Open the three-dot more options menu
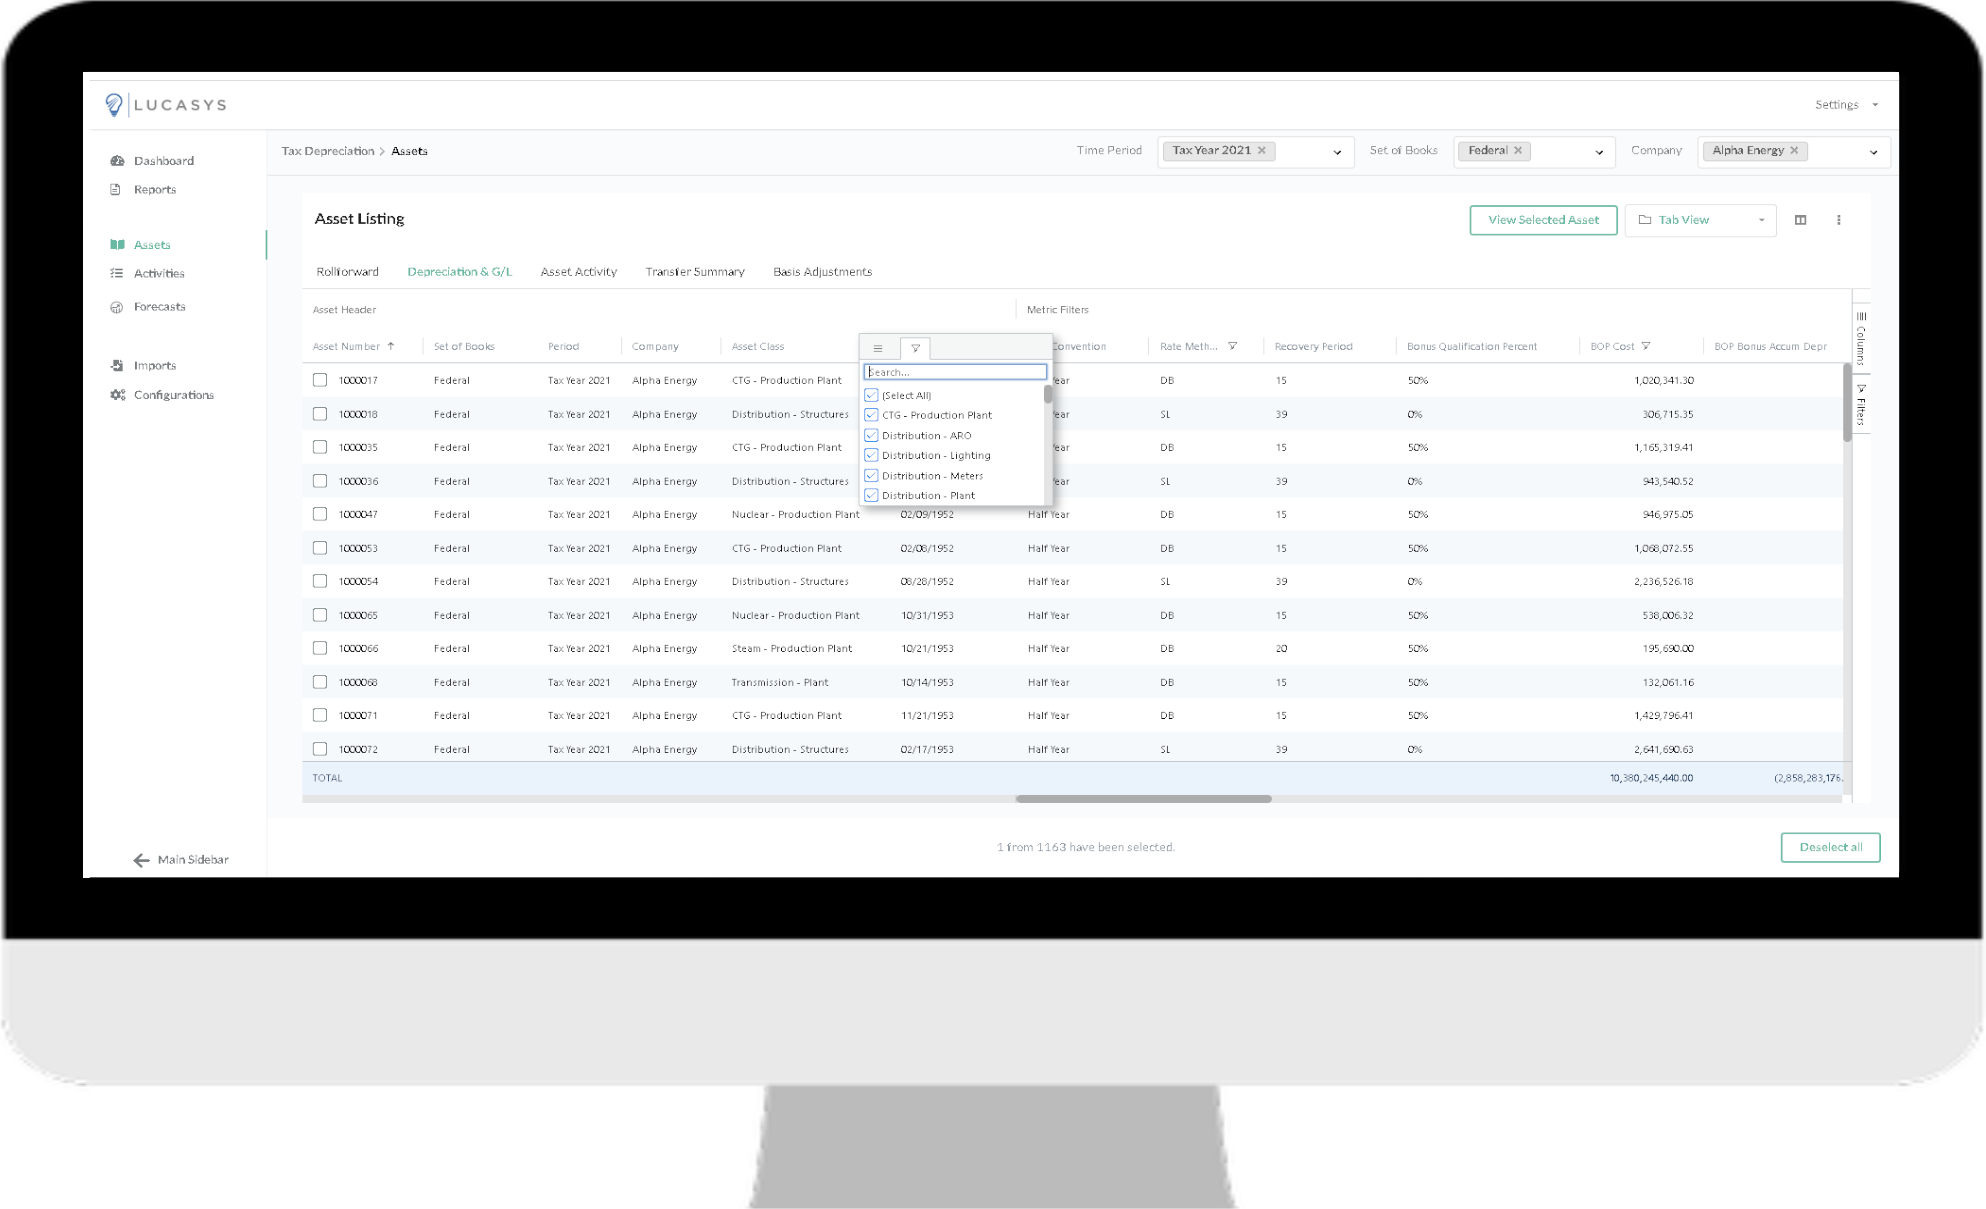 (x=1838, y=220)
